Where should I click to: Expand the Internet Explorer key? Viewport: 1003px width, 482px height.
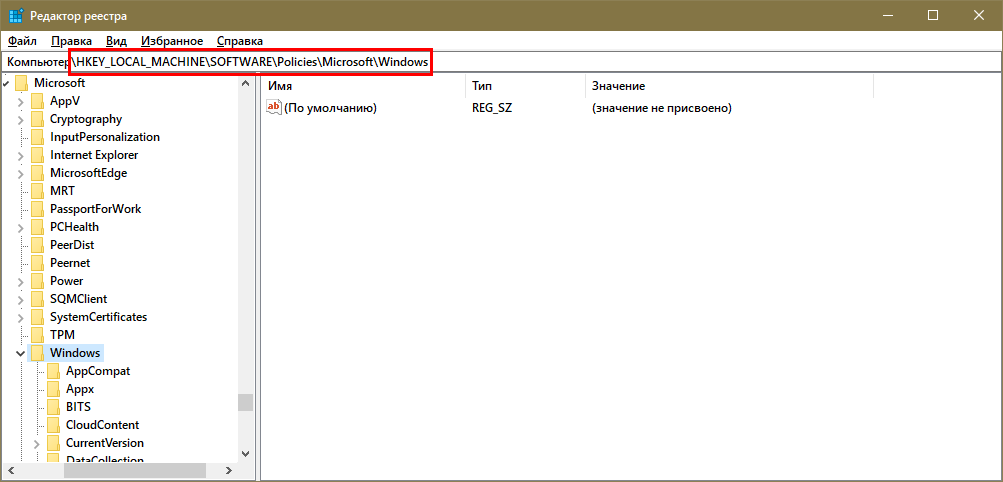[x=21, y=155]
